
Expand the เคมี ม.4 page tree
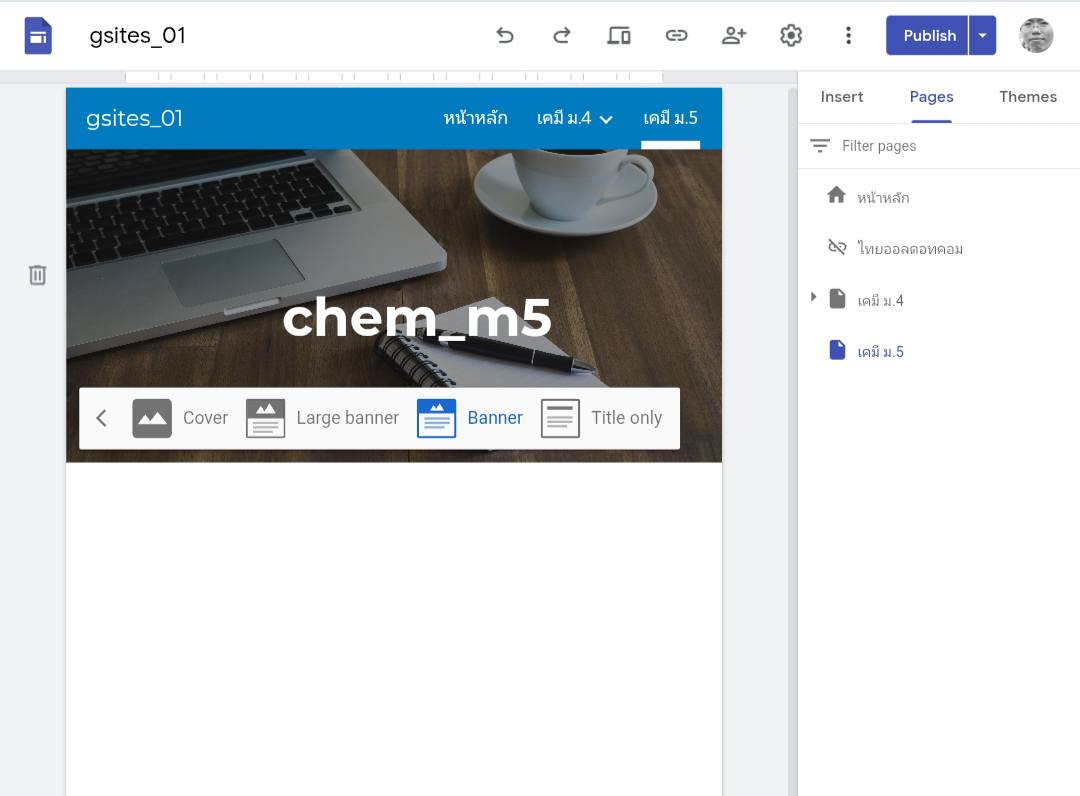pos(813,297)
